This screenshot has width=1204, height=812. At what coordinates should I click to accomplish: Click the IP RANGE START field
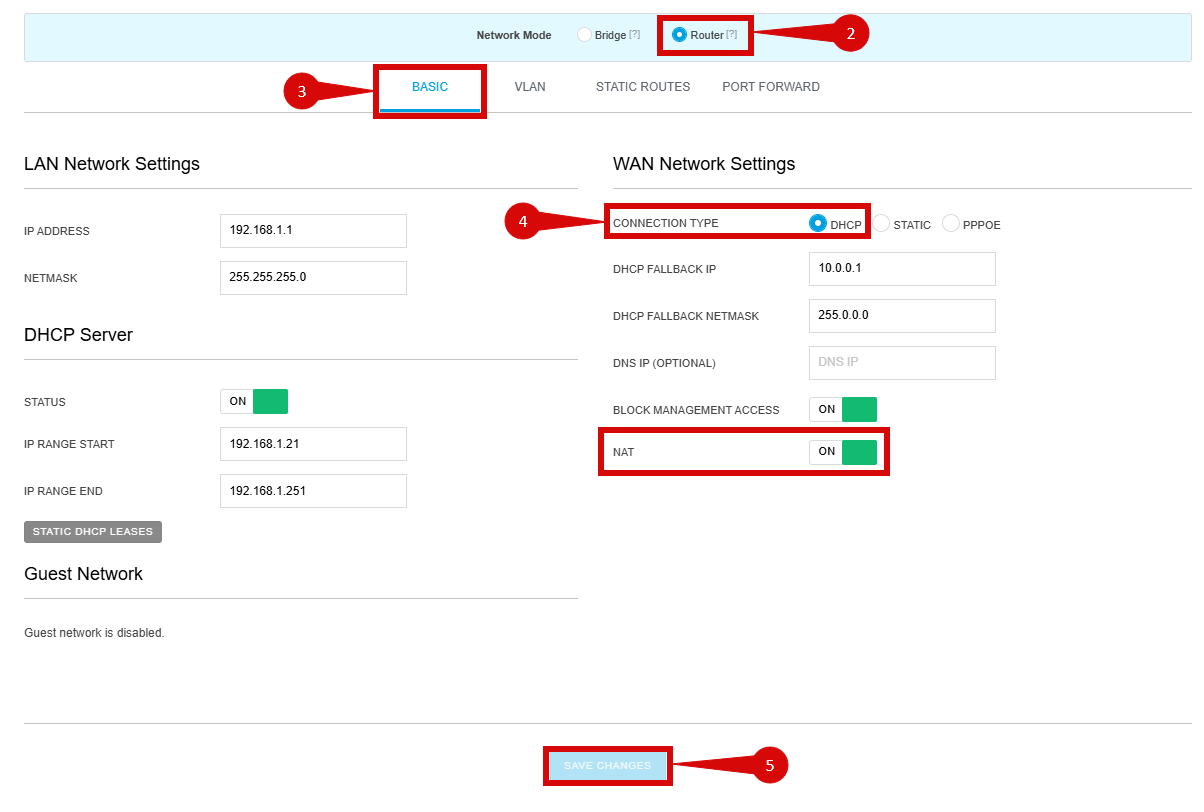coord(313,444)
